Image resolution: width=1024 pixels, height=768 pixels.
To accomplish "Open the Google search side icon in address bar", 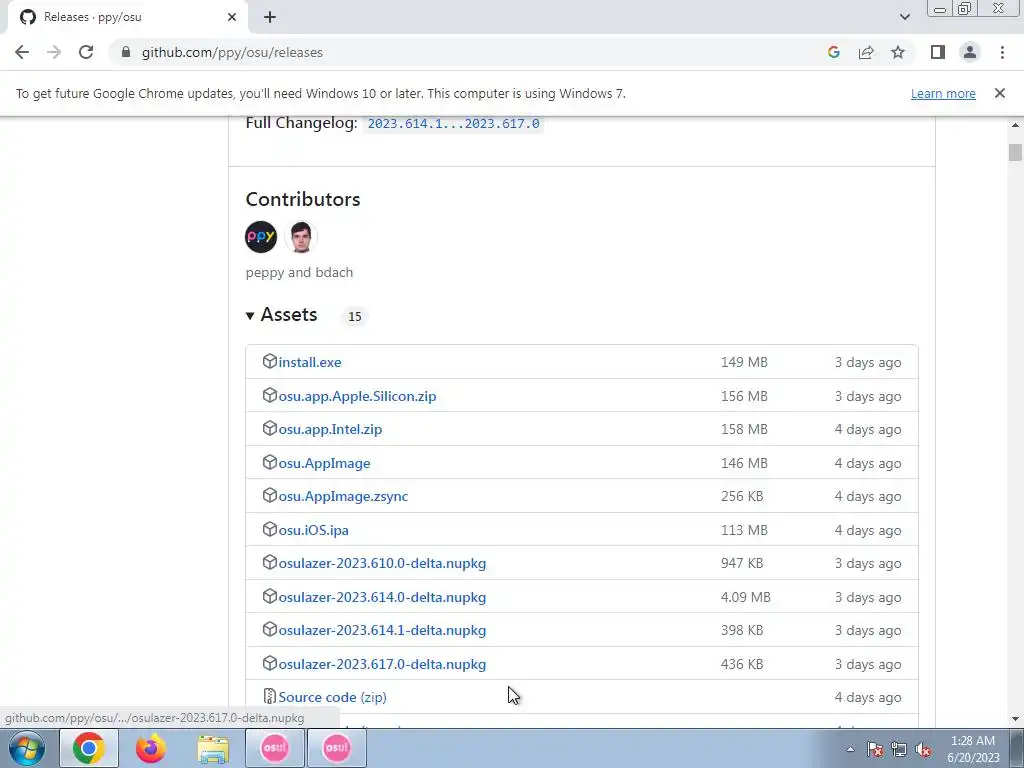I will click(833, 52).
